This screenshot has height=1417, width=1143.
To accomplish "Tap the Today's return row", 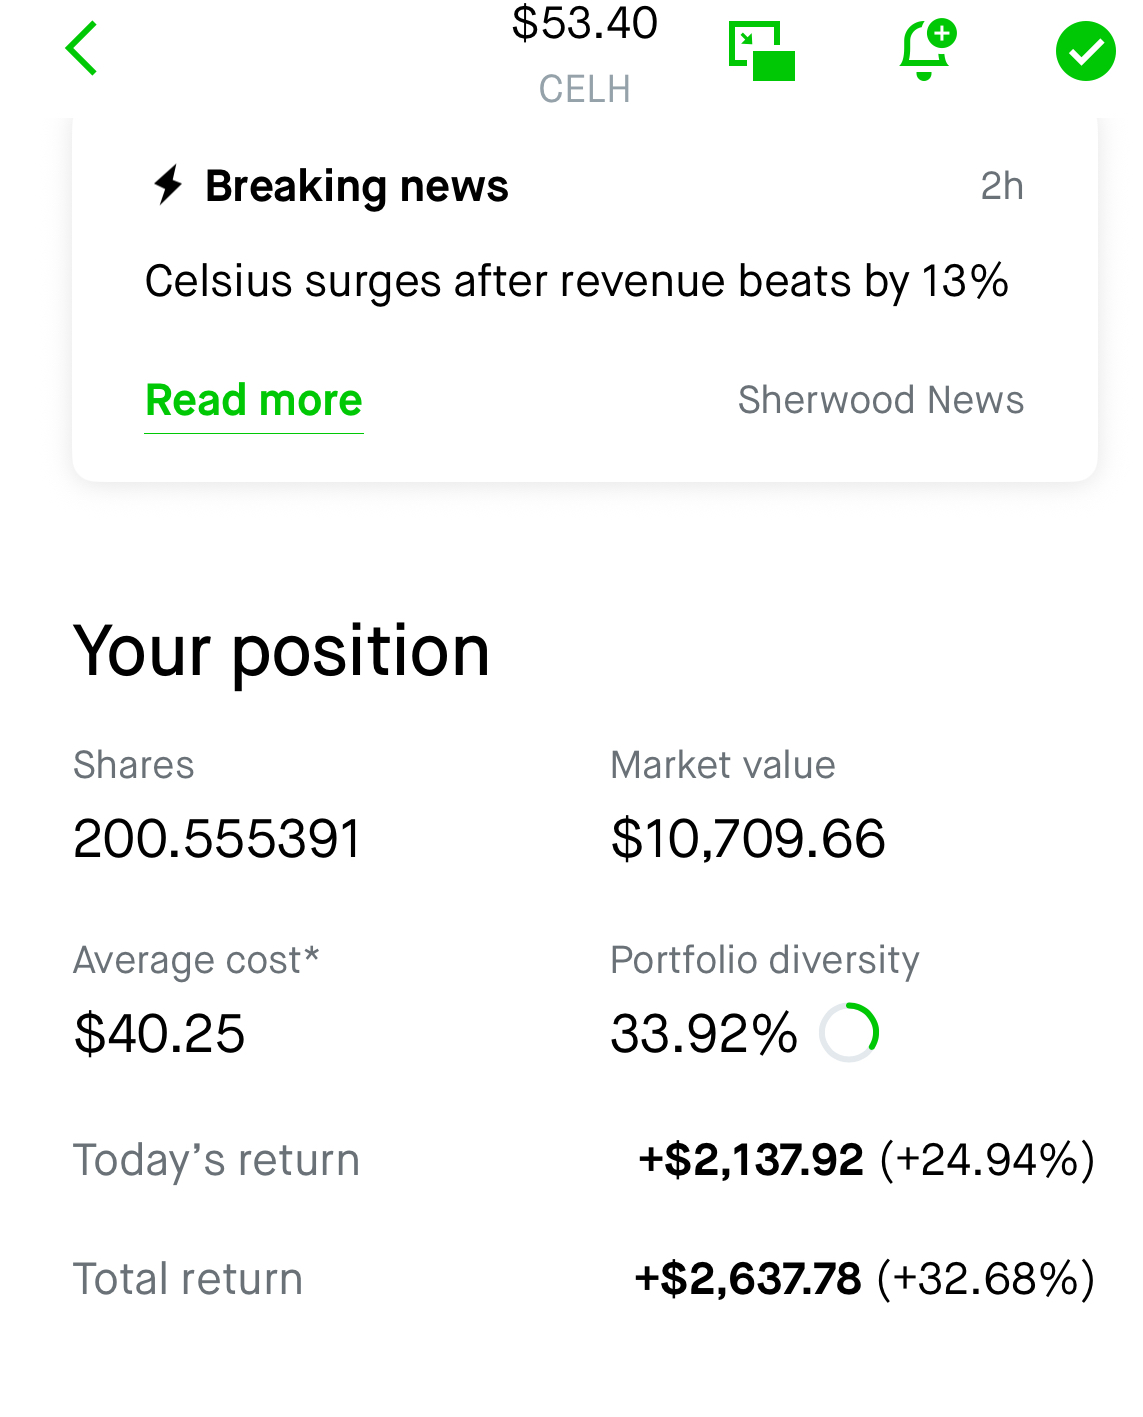I will pyautogui.click(x=585, y=1160).
